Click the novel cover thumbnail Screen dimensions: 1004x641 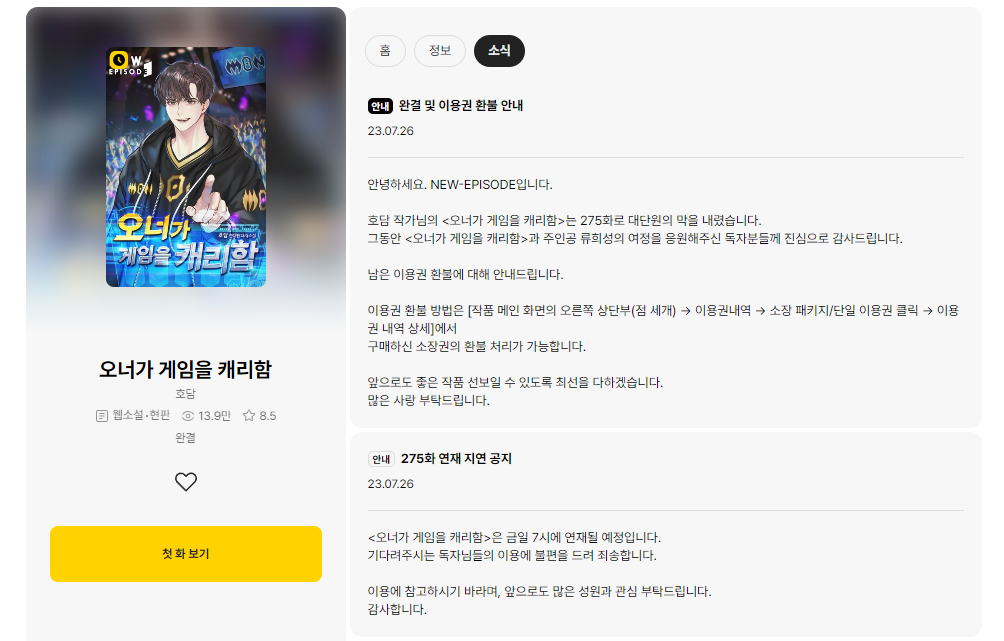coord(186,167)
